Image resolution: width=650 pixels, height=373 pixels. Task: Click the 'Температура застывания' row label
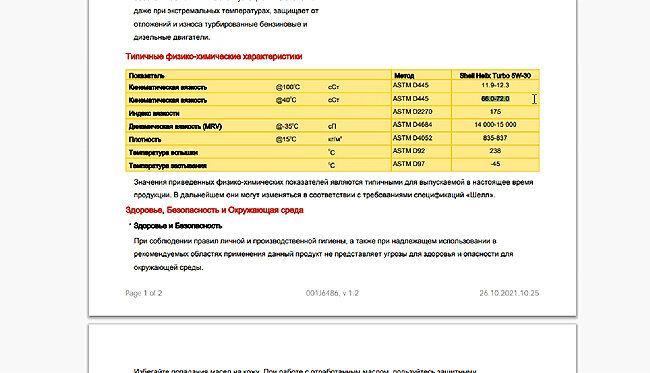pos(167,166)
